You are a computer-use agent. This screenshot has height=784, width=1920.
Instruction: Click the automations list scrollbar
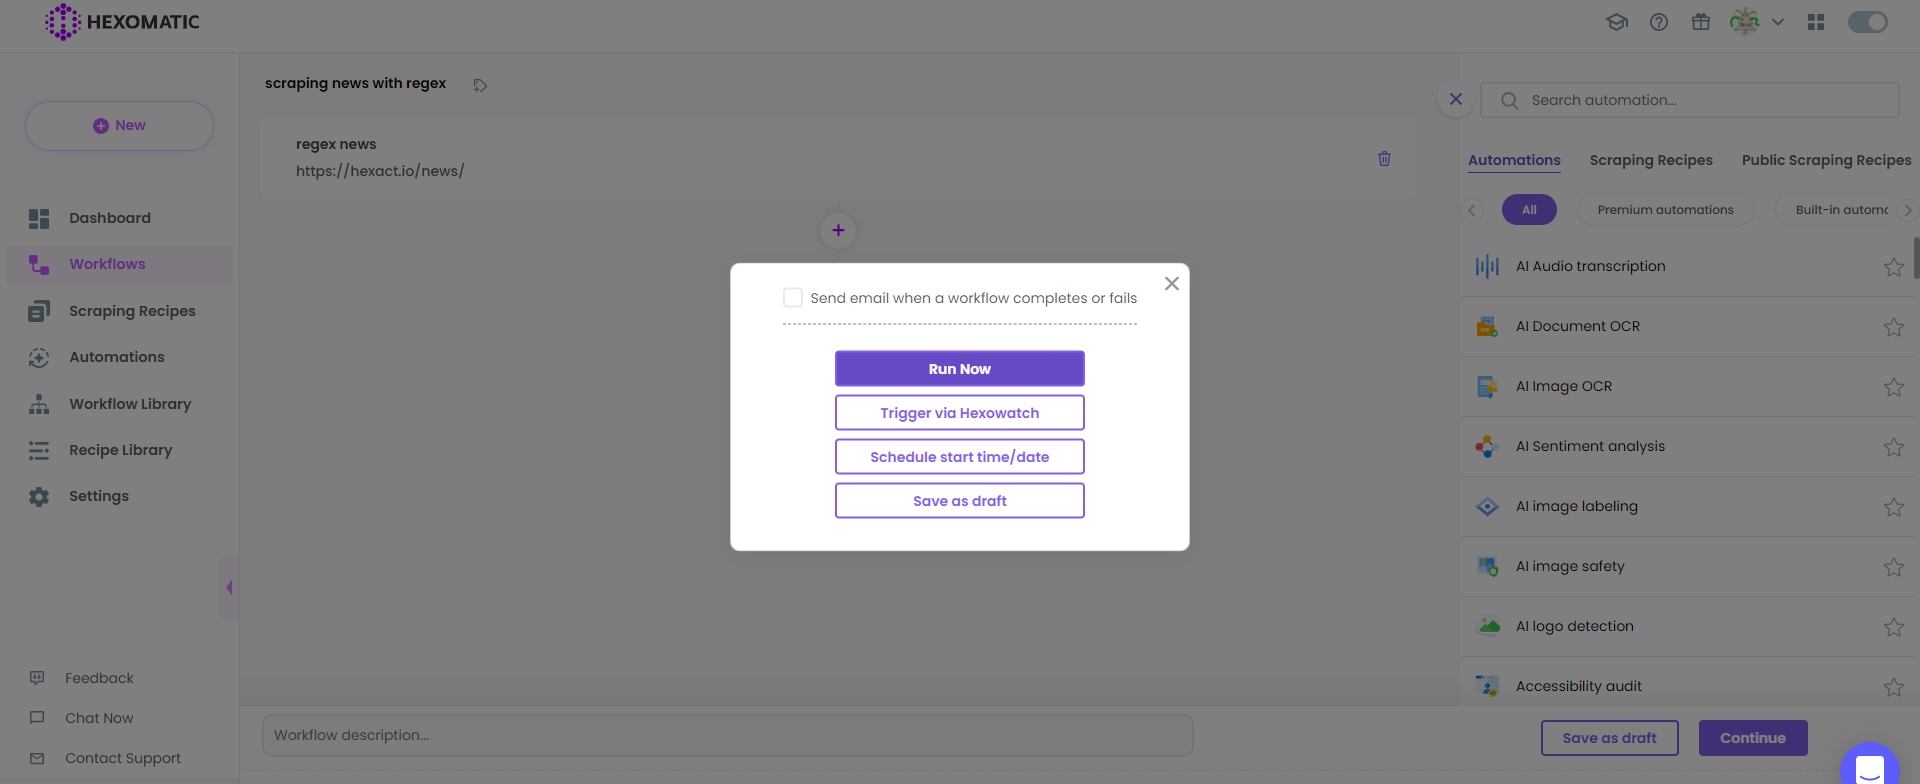tap(1916, 258)
